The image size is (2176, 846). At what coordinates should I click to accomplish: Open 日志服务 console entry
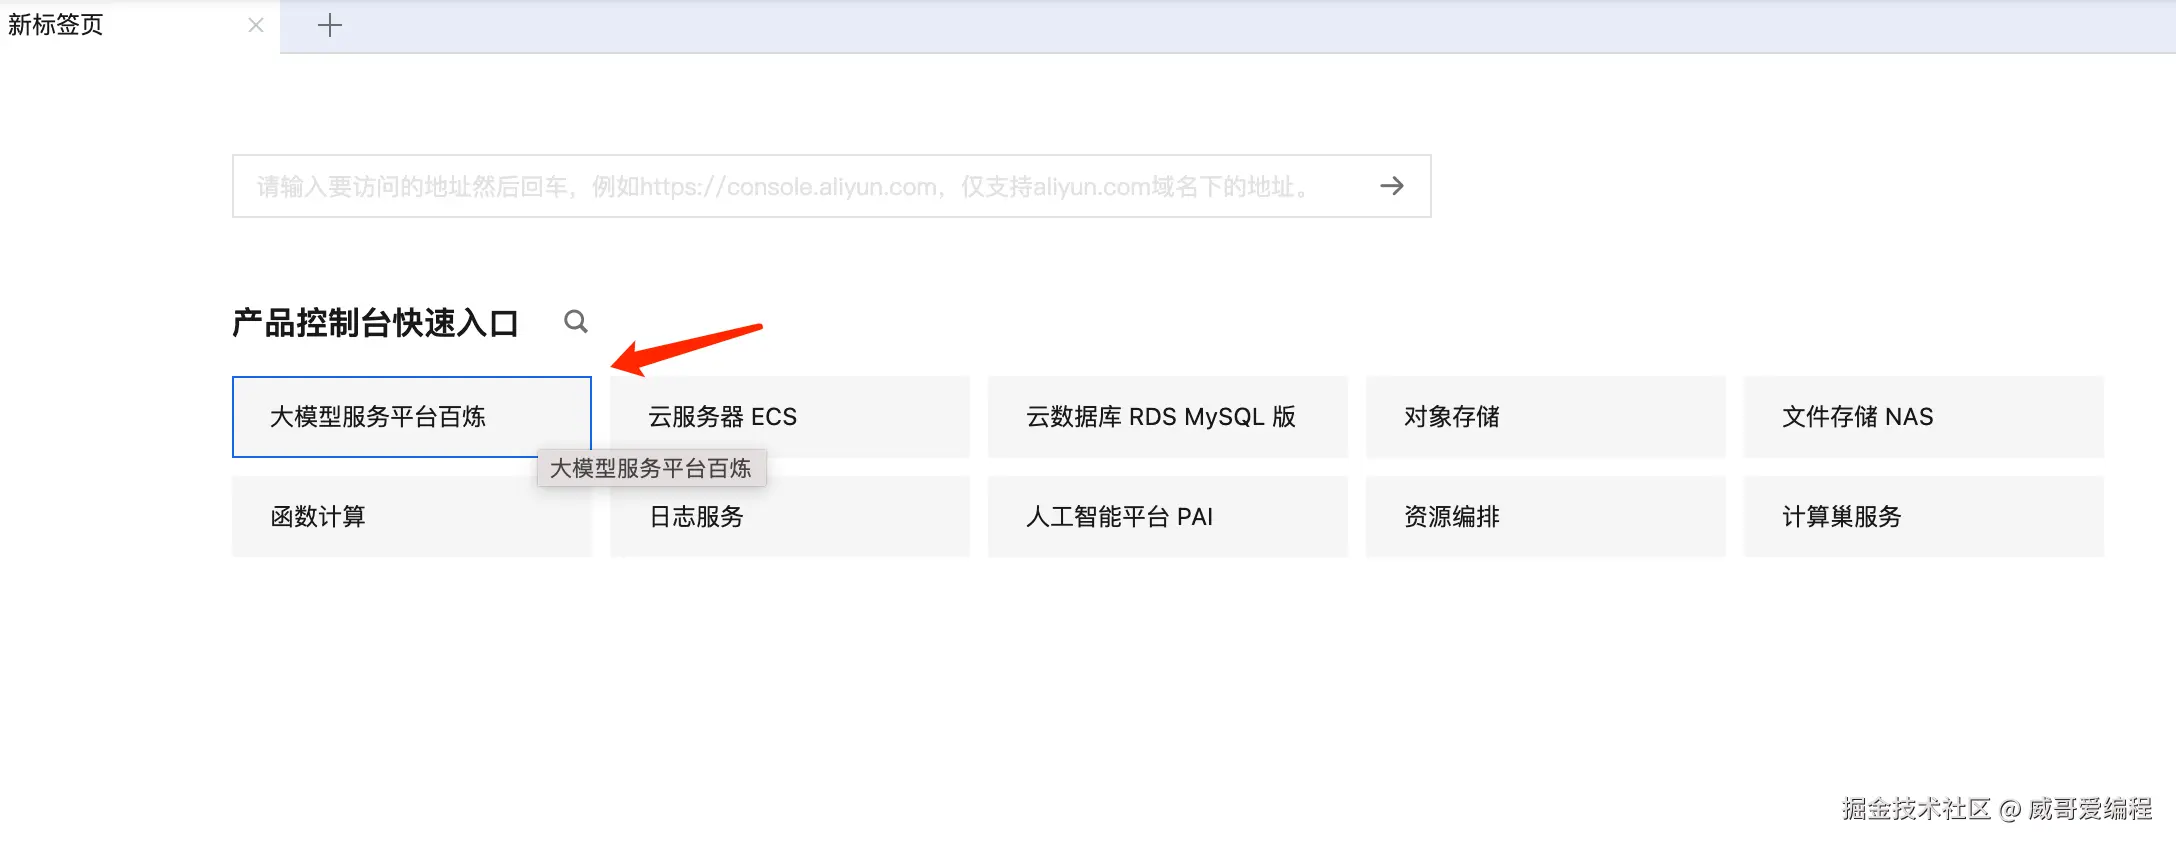[x=790, y=517]
